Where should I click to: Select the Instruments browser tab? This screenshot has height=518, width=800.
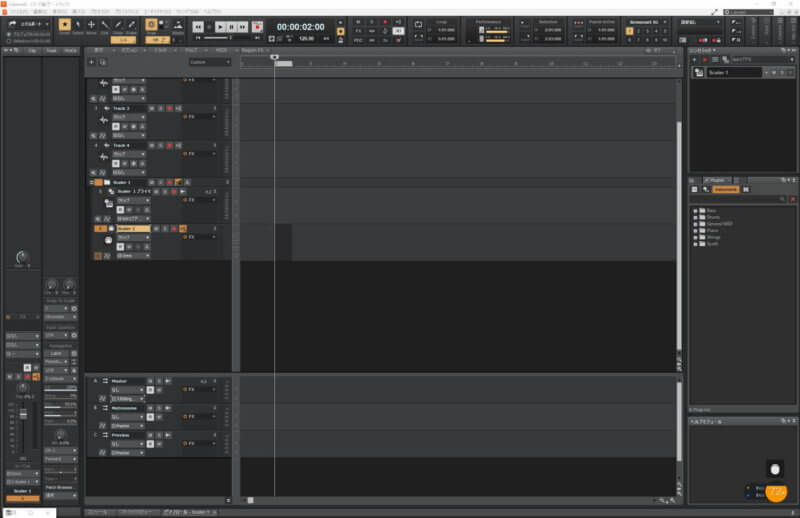pos(725,189)
